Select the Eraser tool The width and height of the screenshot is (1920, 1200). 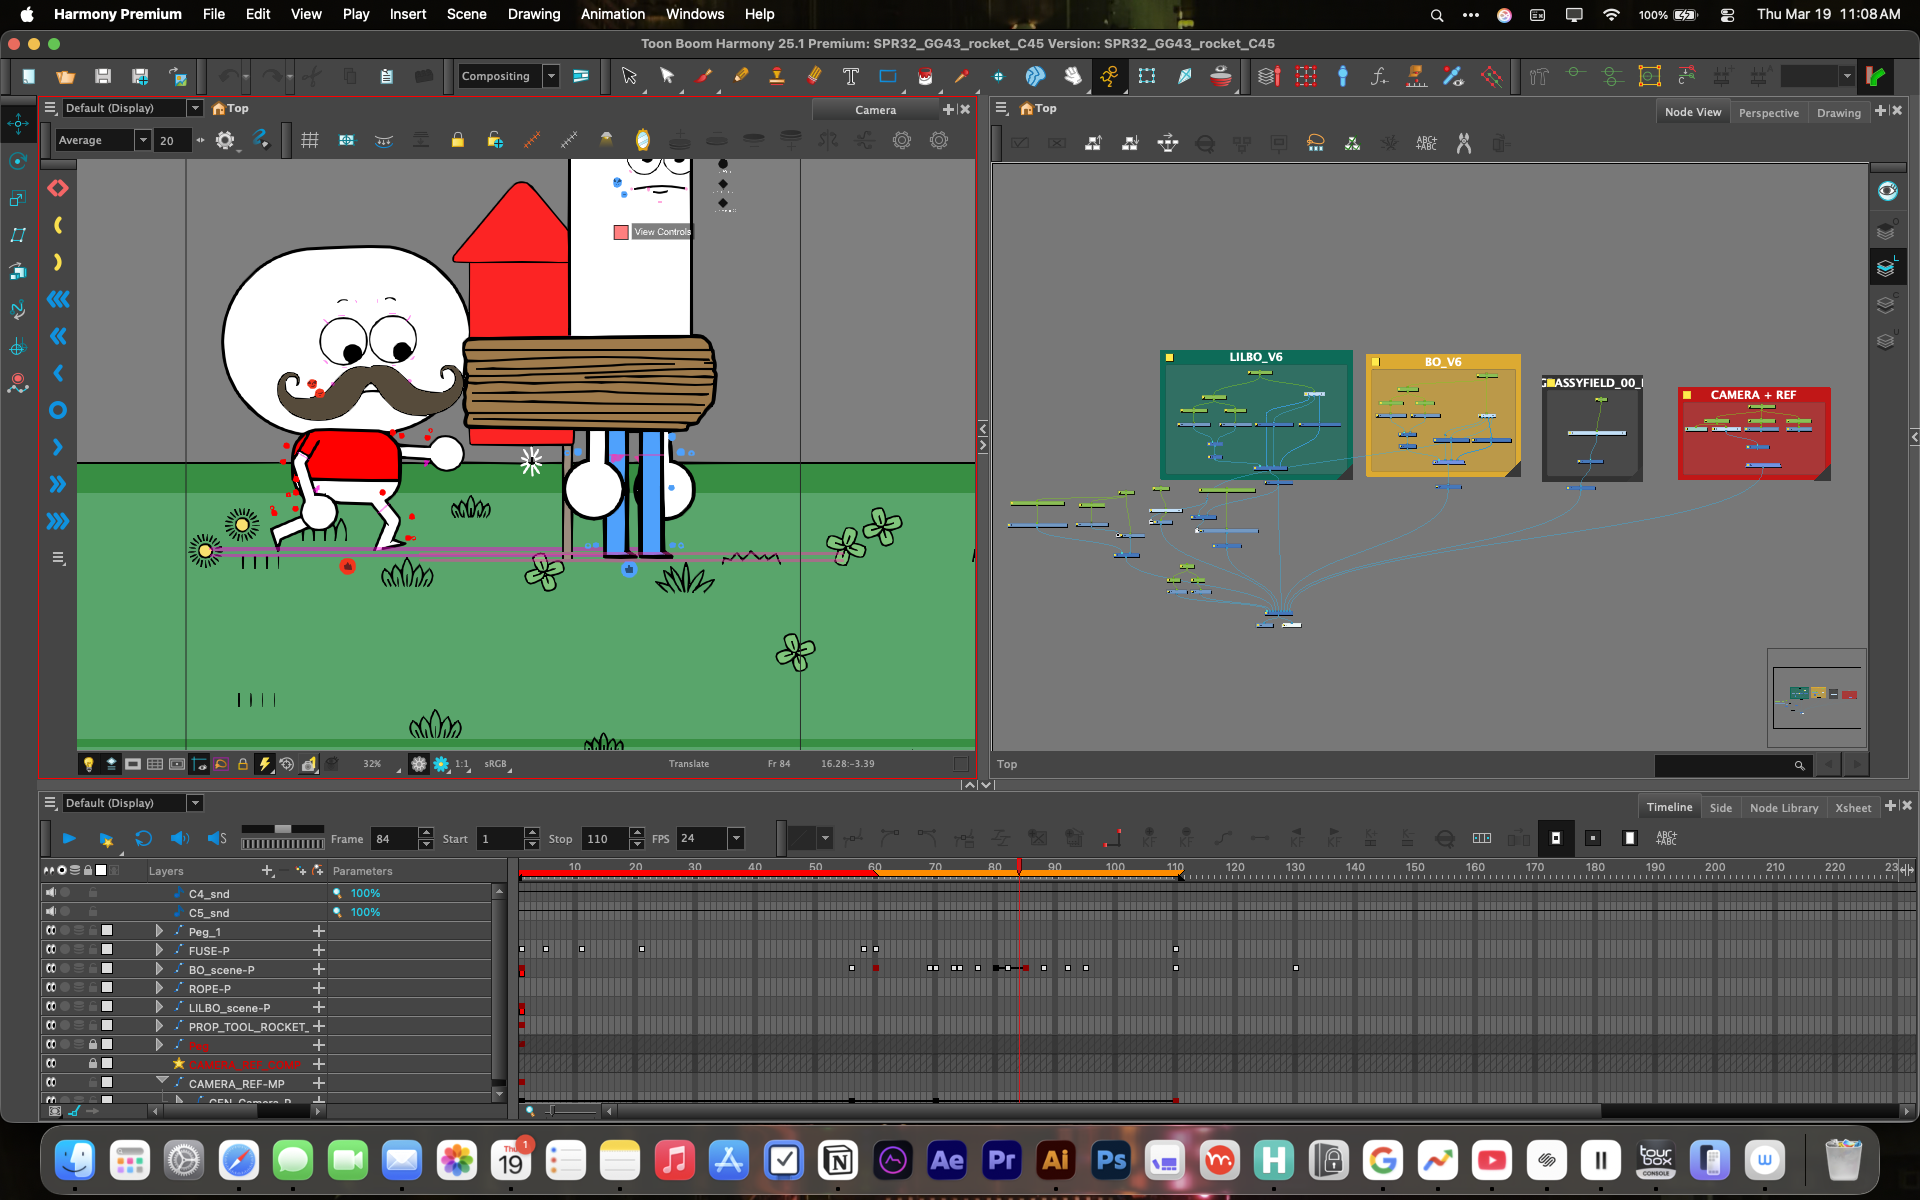[x=814, y=76]
